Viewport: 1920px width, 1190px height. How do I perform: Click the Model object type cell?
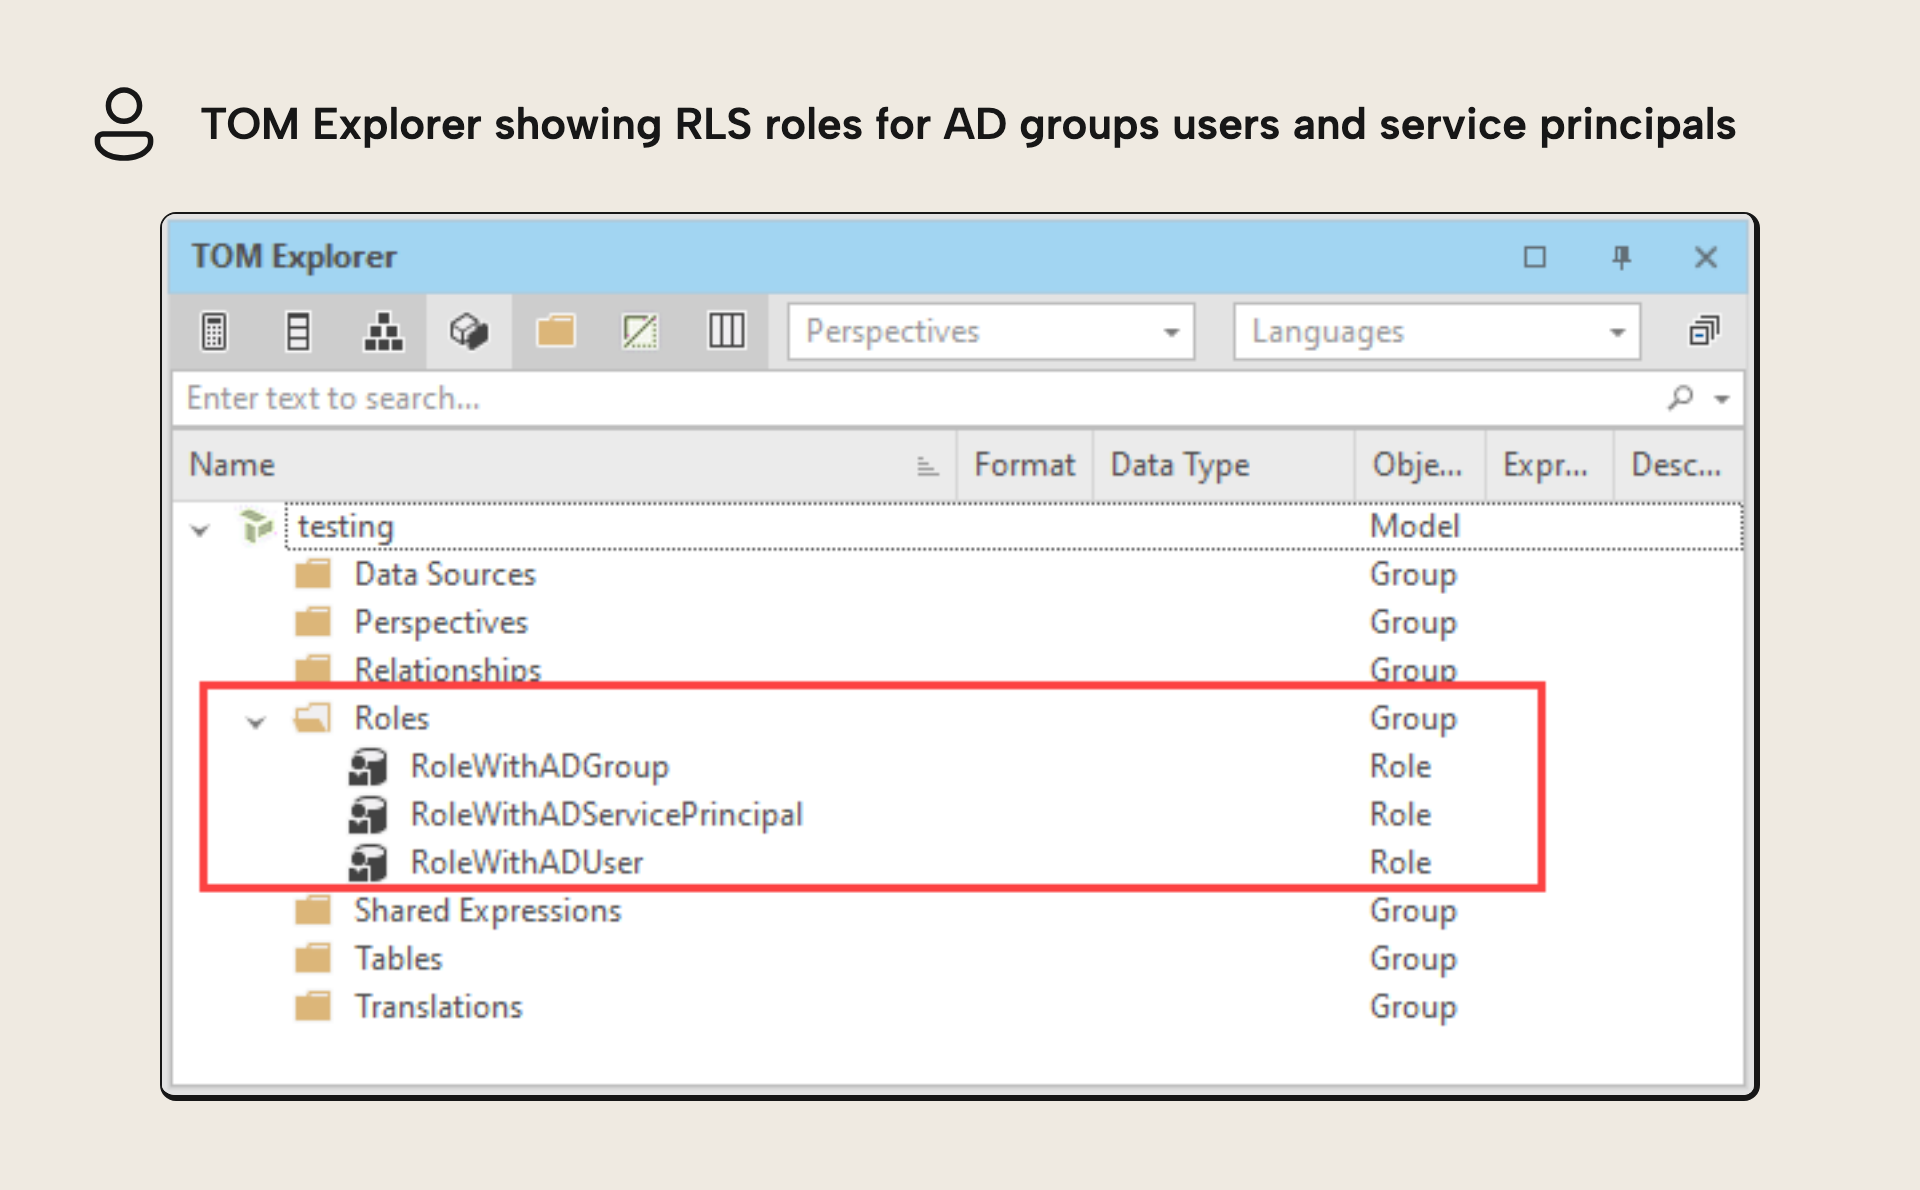(x=1414, y=526)
